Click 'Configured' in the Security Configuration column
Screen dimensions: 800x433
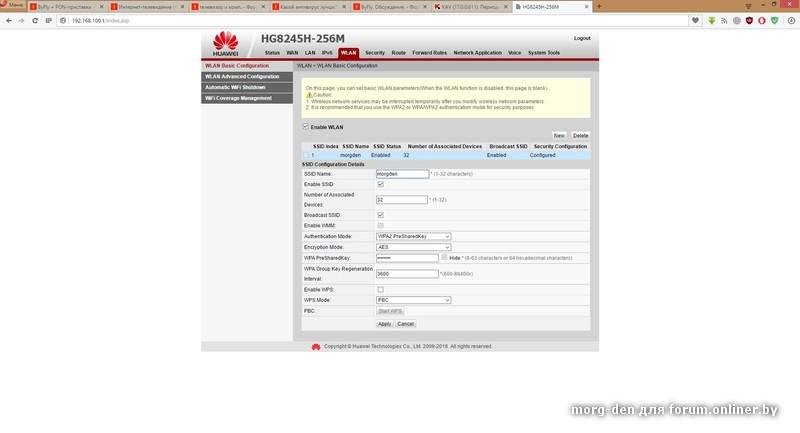[542, 155]
